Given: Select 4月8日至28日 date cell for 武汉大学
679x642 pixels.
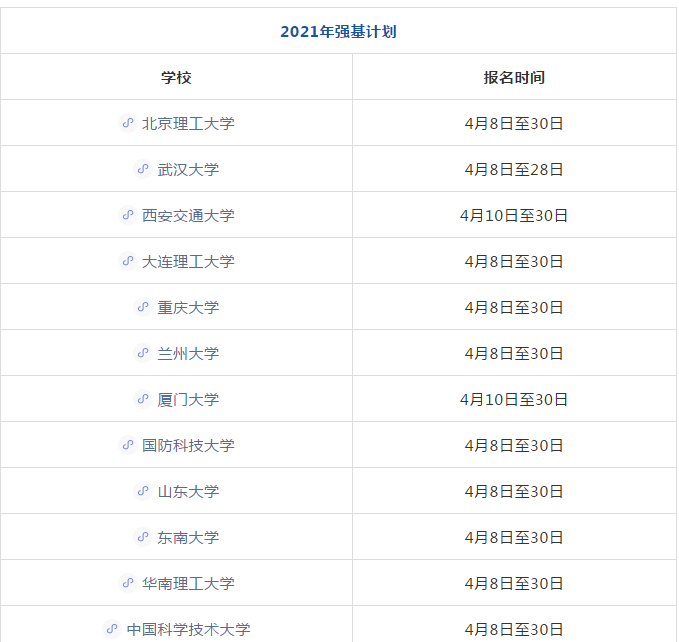Looking at the screenshot, I should pos(514,169).
